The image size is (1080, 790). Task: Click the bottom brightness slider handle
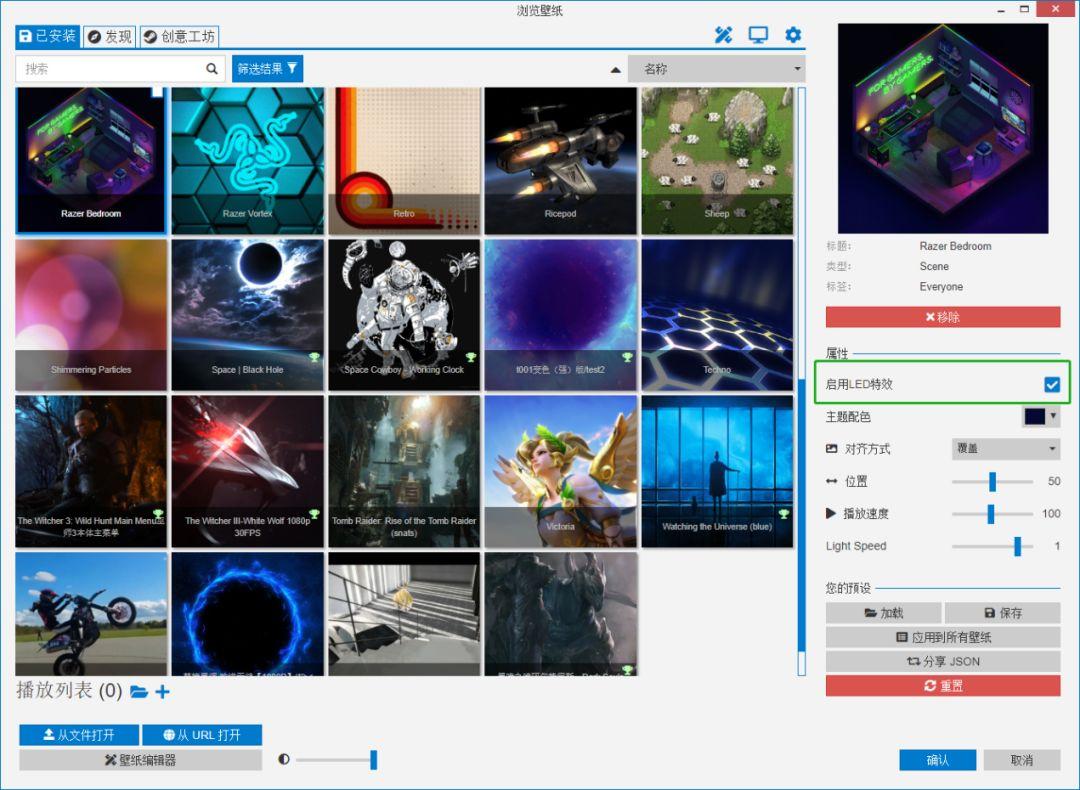coord(373,760)
